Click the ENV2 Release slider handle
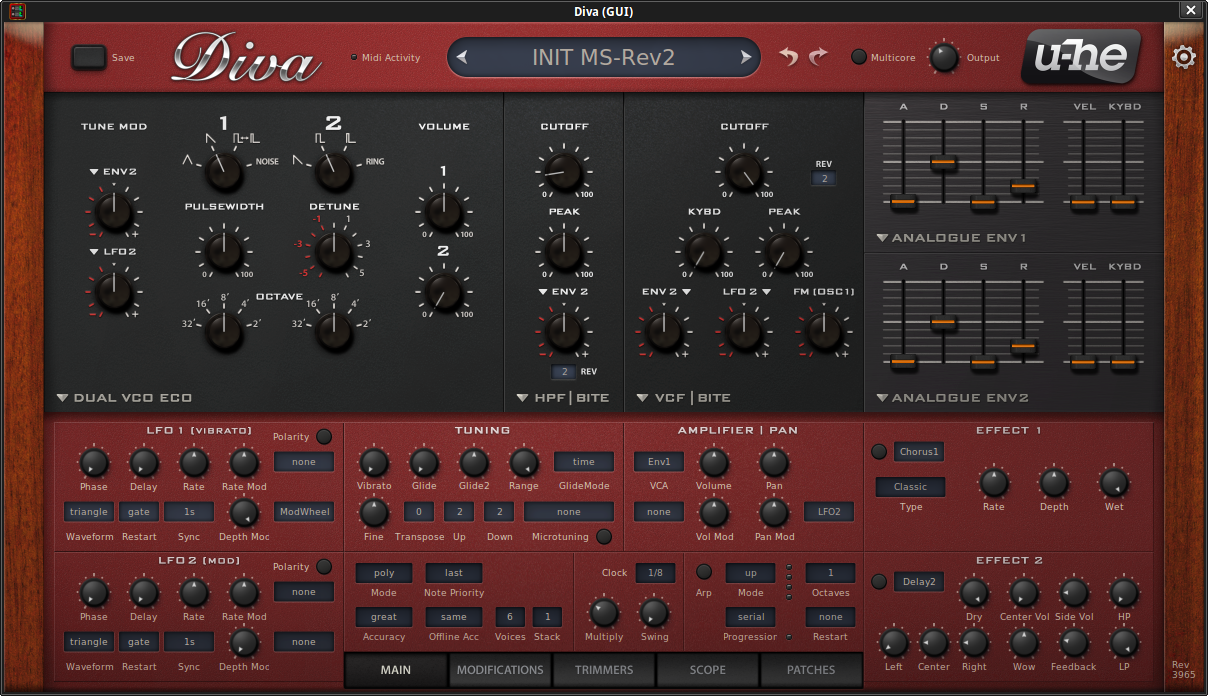Screen dimensions: 1208x696 (1023, 346)
